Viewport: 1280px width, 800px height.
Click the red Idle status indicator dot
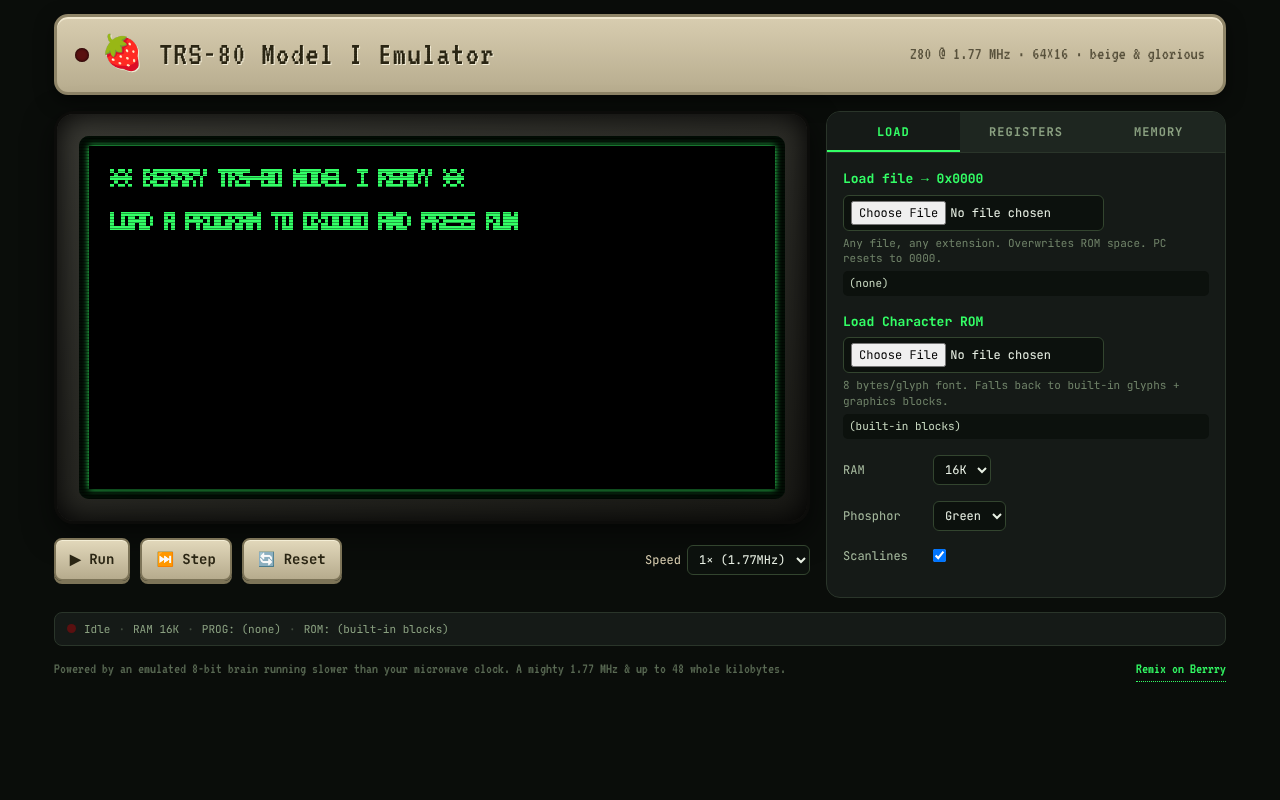pos(71,629)
